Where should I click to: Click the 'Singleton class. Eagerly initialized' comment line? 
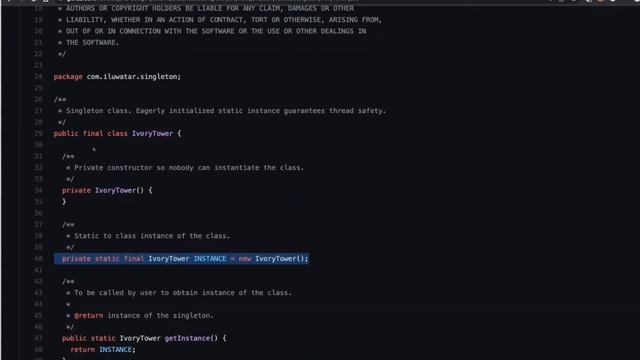coord(222,111)
